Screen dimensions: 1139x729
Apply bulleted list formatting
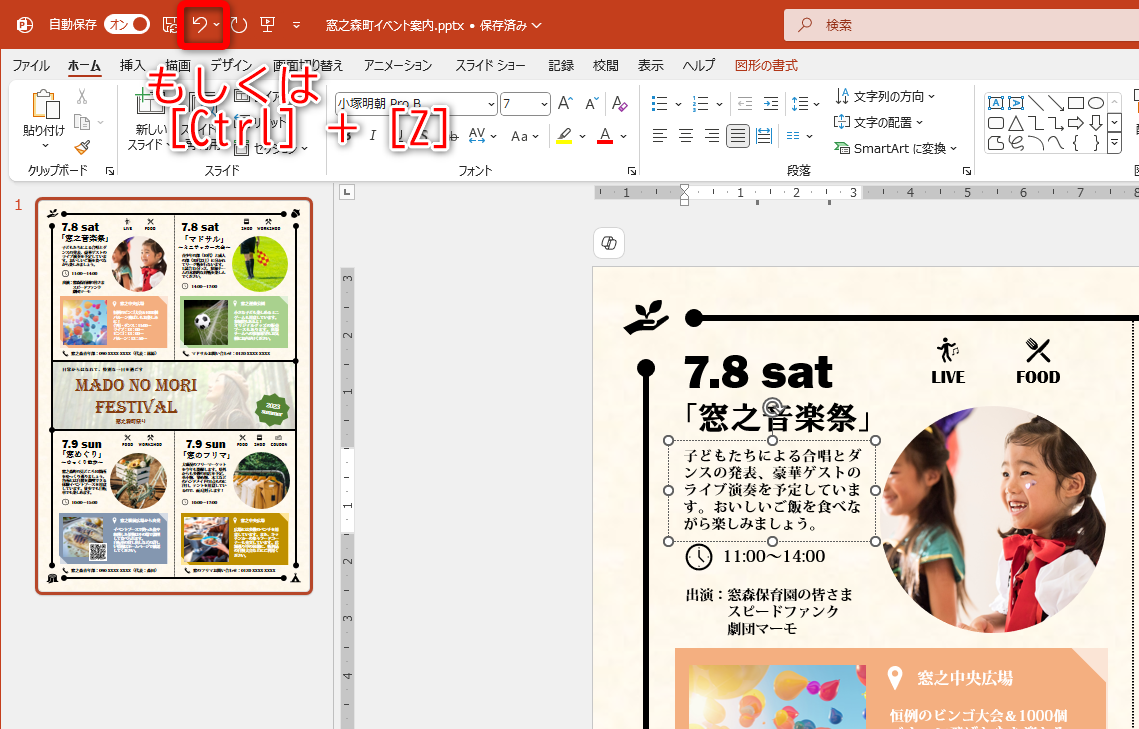(x=659, y=103)
